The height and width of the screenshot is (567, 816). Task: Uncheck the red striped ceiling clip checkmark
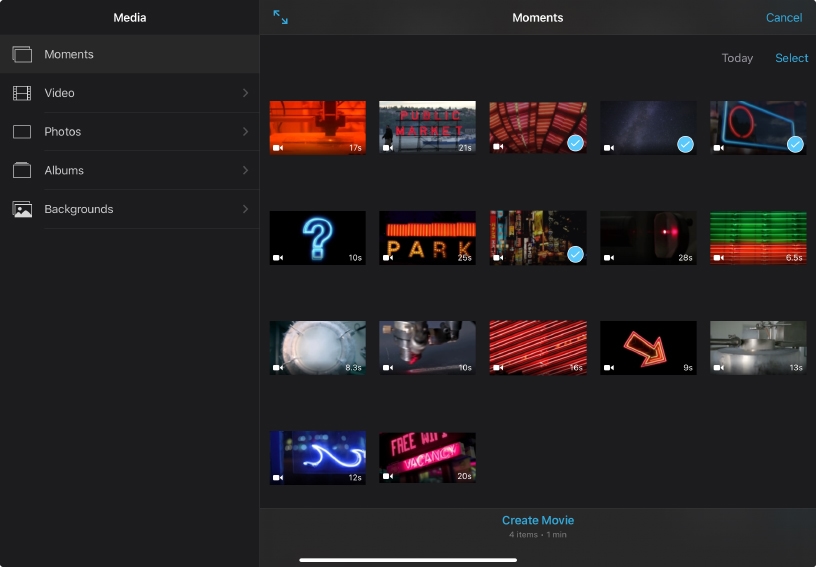pyautogui.click(x=575, y=144)
